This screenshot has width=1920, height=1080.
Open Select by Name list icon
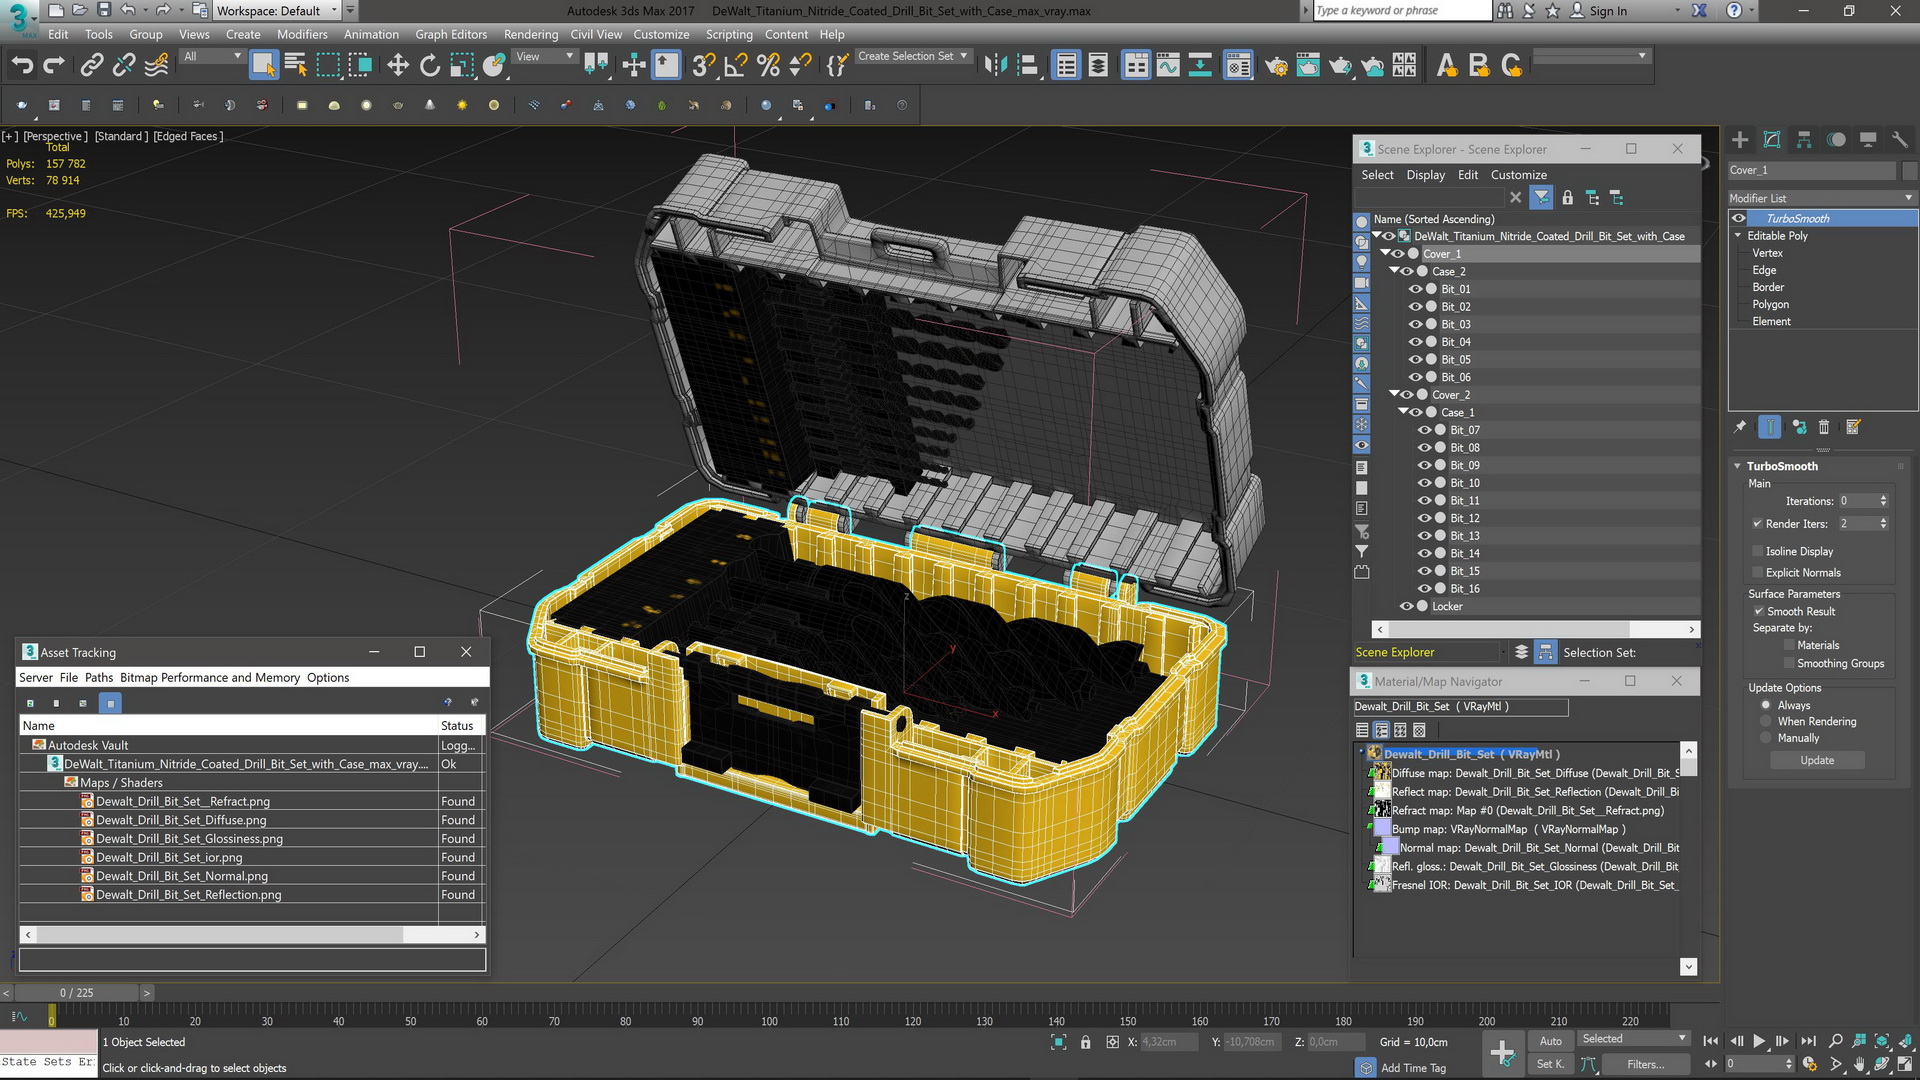click(296, 66)
